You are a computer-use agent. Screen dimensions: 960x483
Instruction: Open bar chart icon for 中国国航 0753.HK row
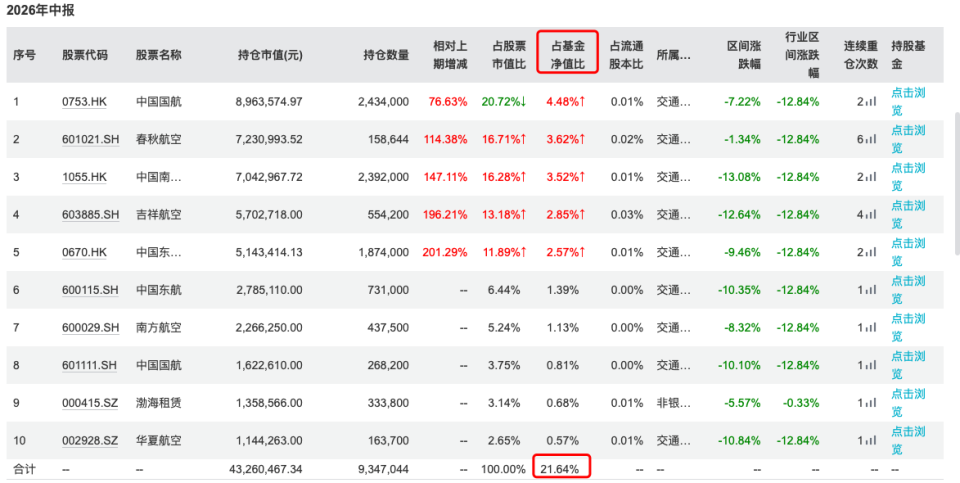pyautogui.click(x=872, y=102)
